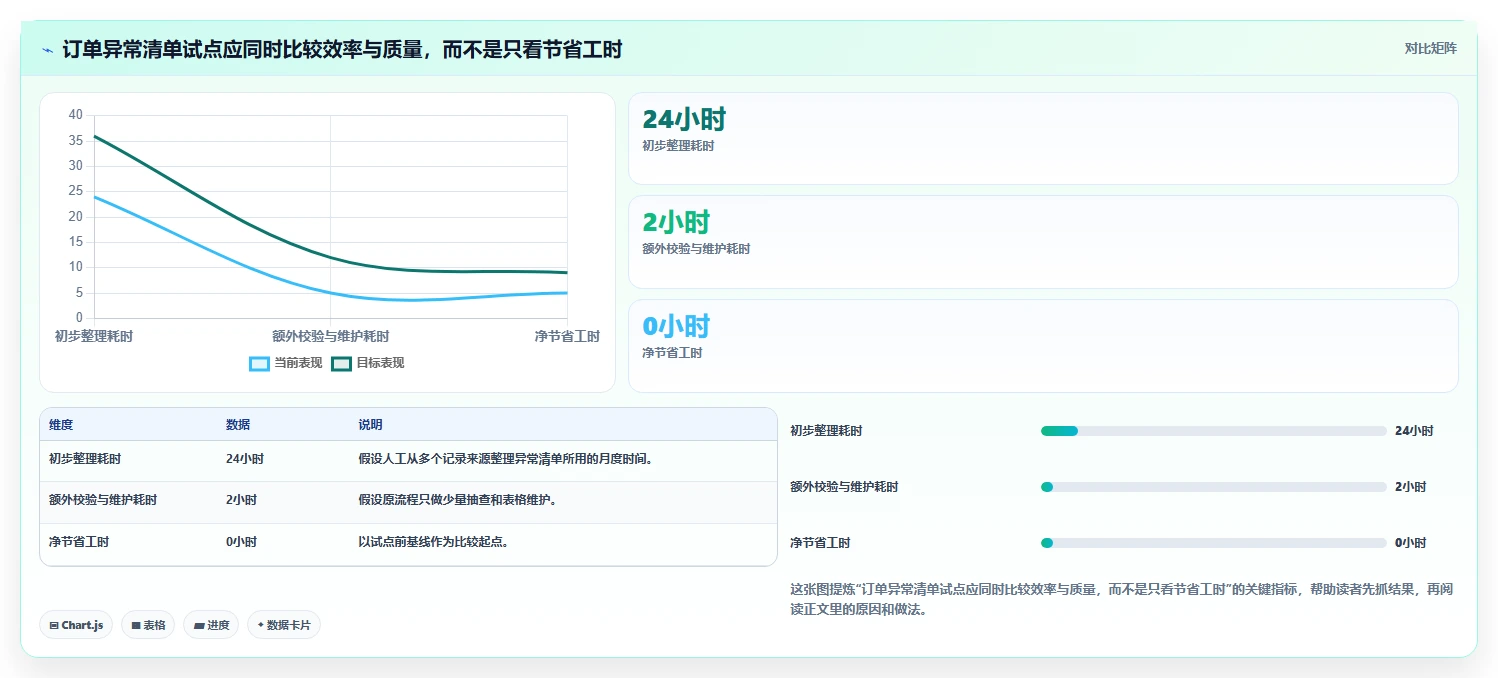Click the 额外校验与维护耗时 progress bar
1498x678 pixels.
pos(1213,487)
